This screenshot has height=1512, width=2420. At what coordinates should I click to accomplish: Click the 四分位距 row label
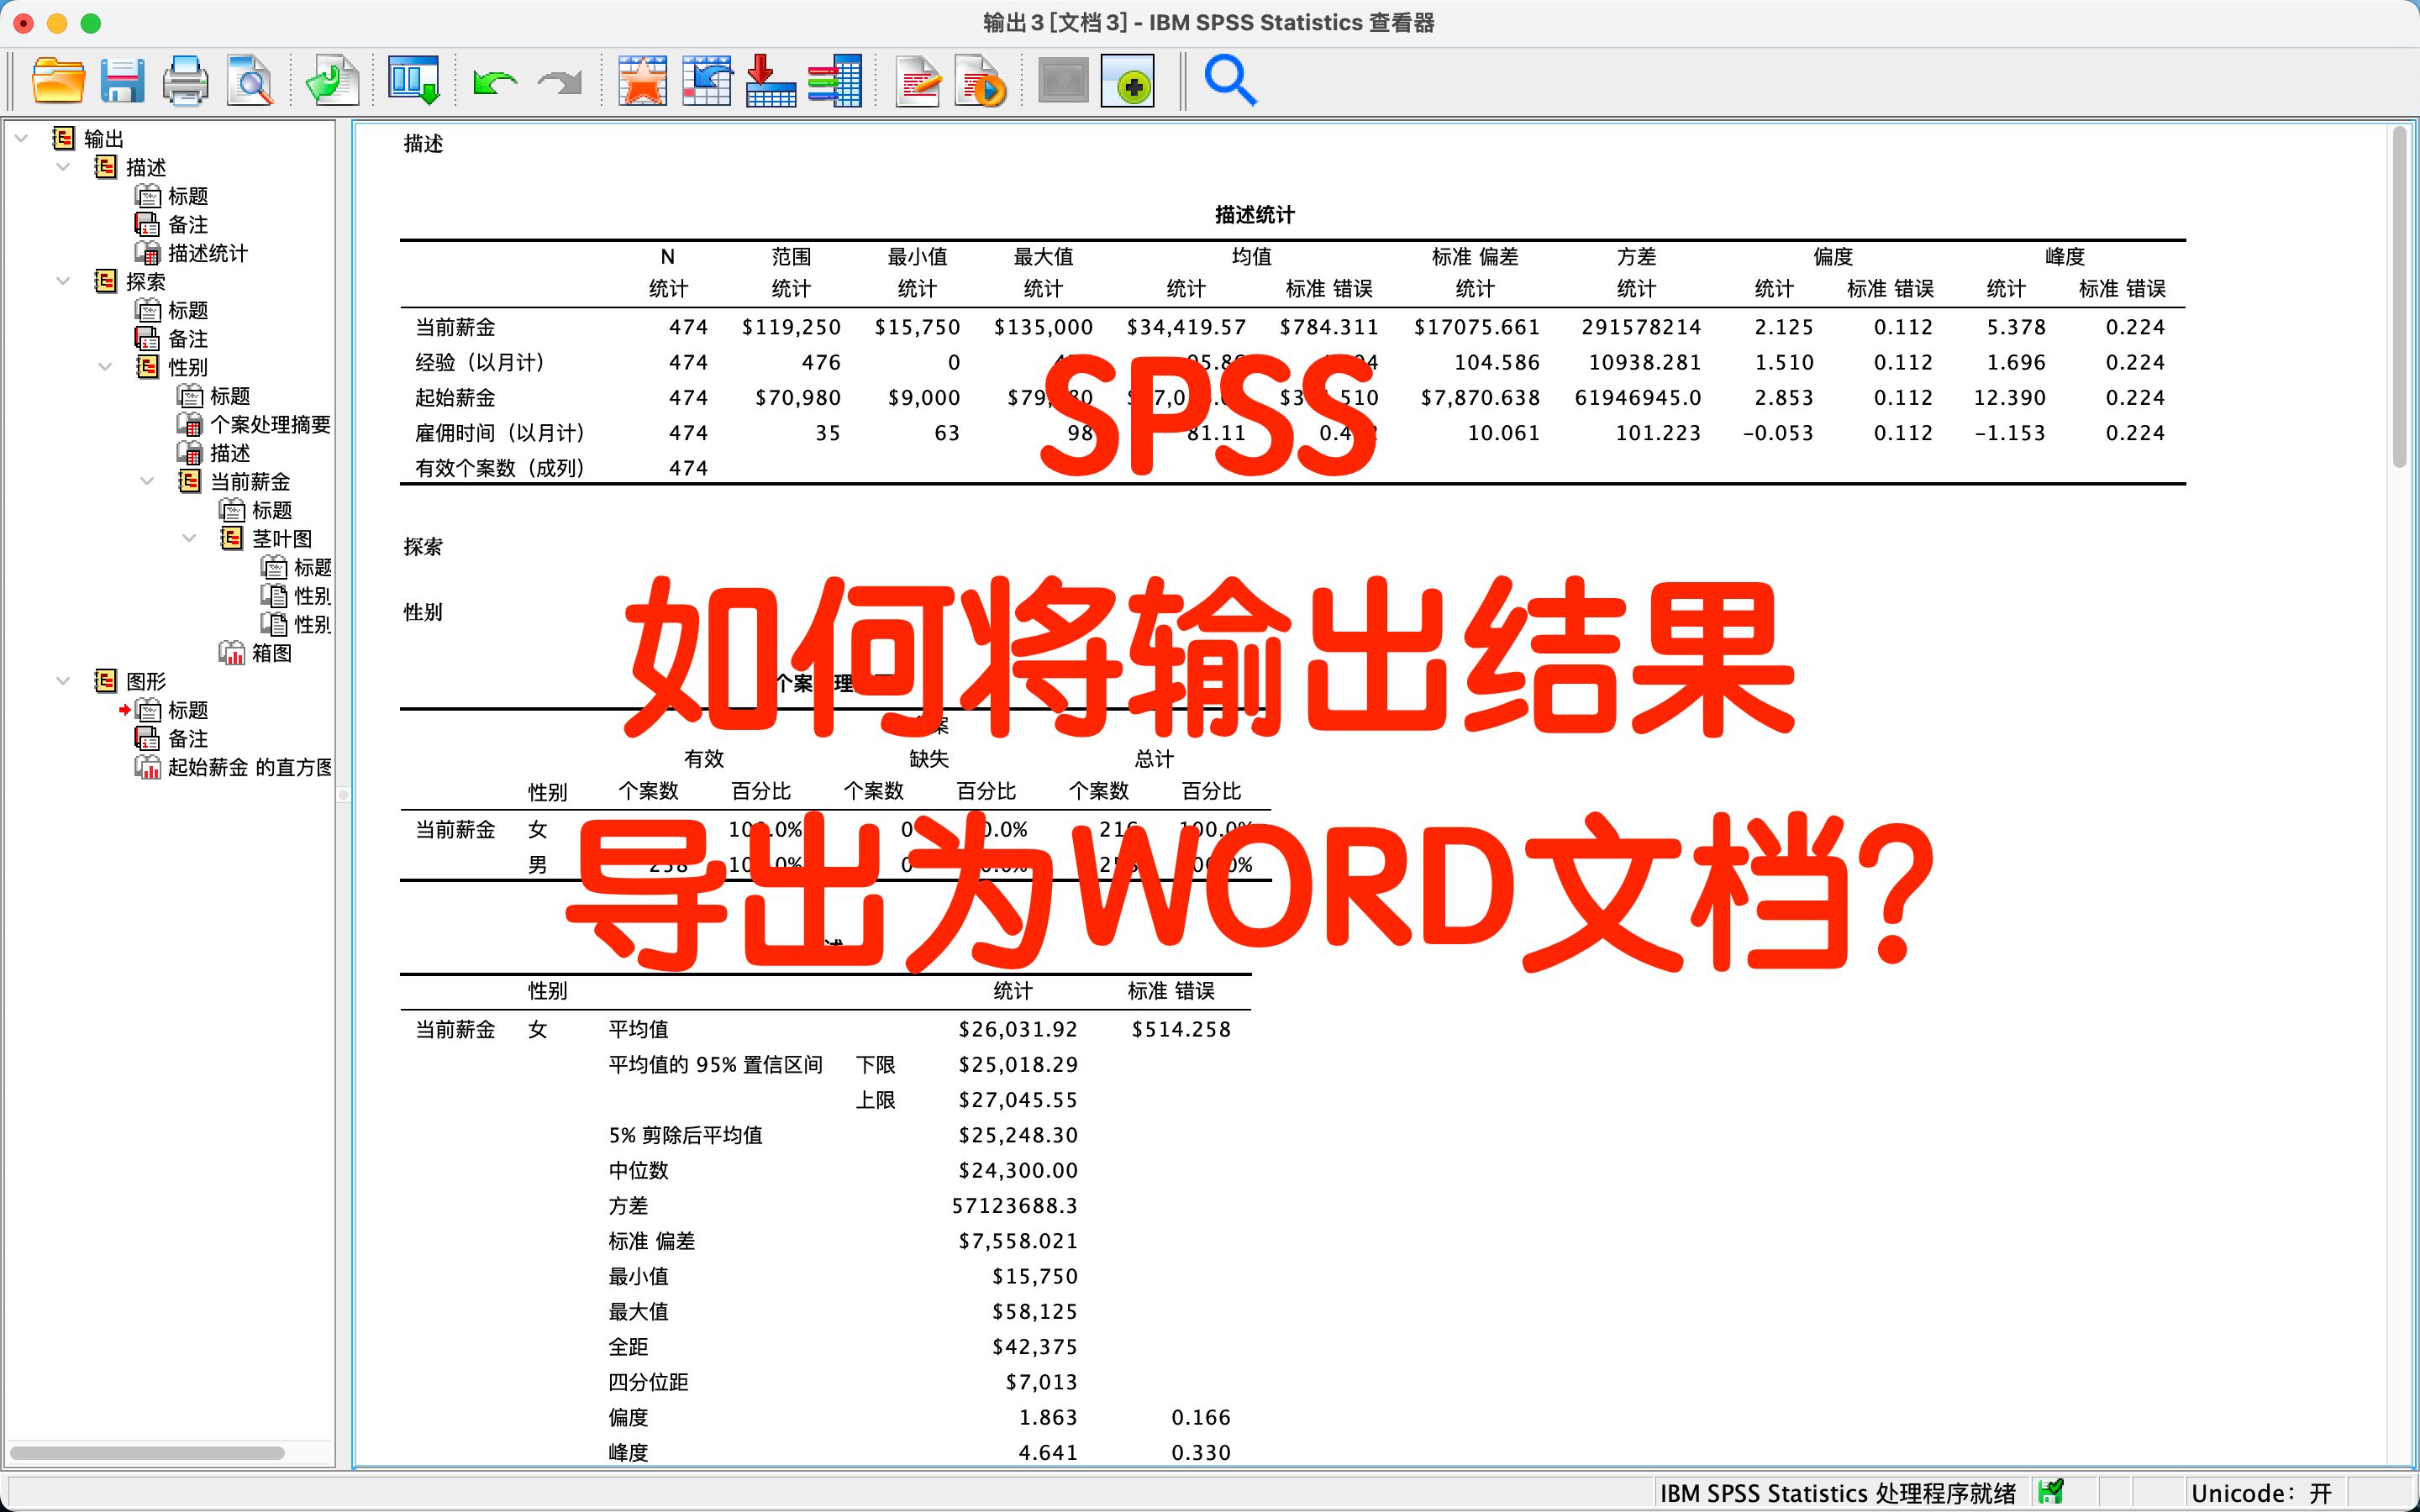pos(648,1382)
